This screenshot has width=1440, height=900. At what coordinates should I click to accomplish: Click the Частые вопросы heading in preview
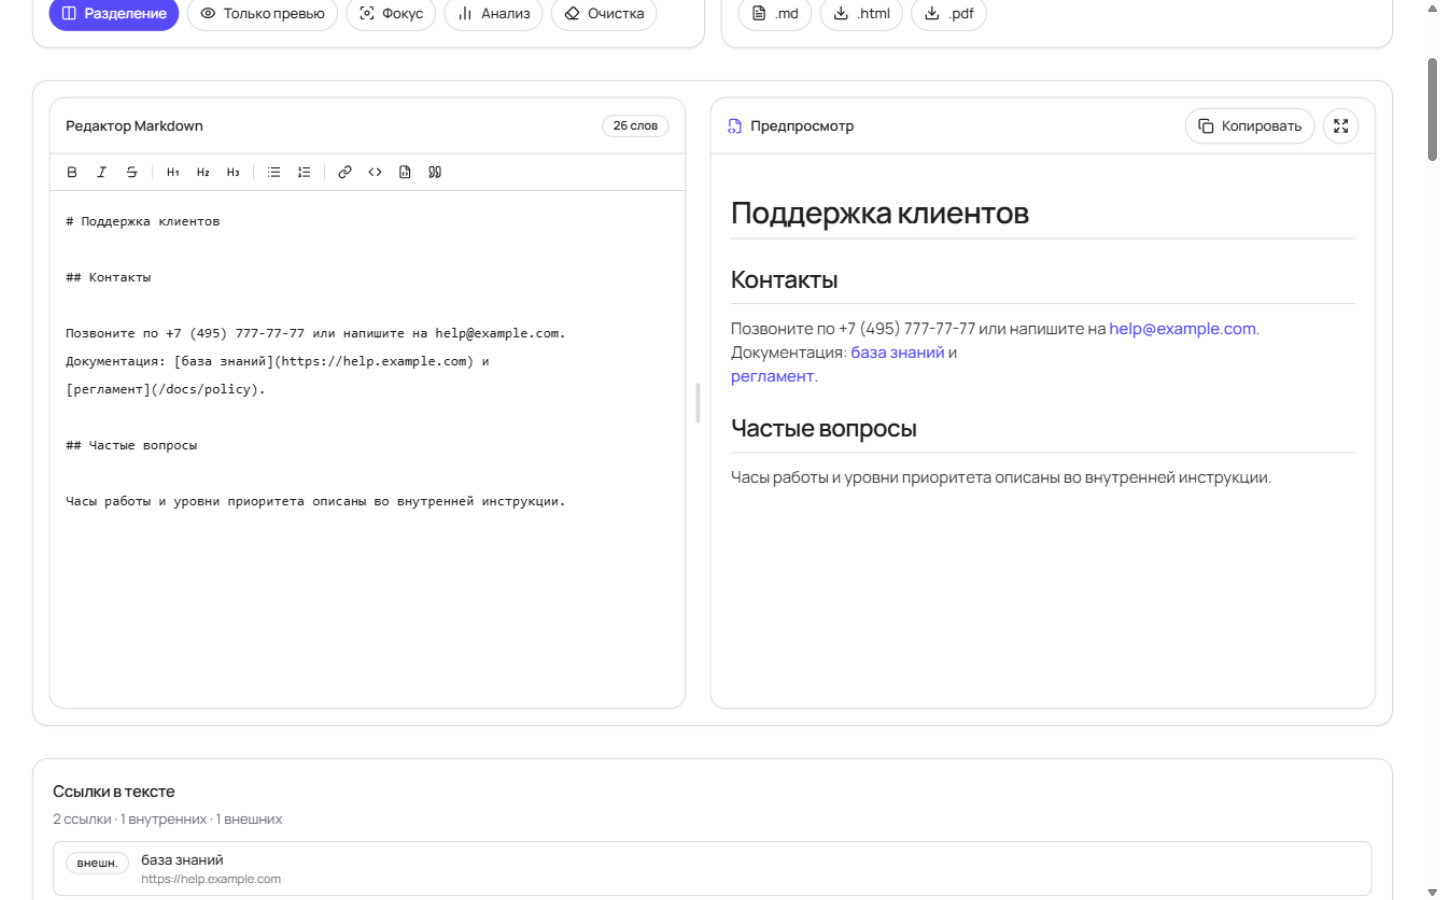824,429
